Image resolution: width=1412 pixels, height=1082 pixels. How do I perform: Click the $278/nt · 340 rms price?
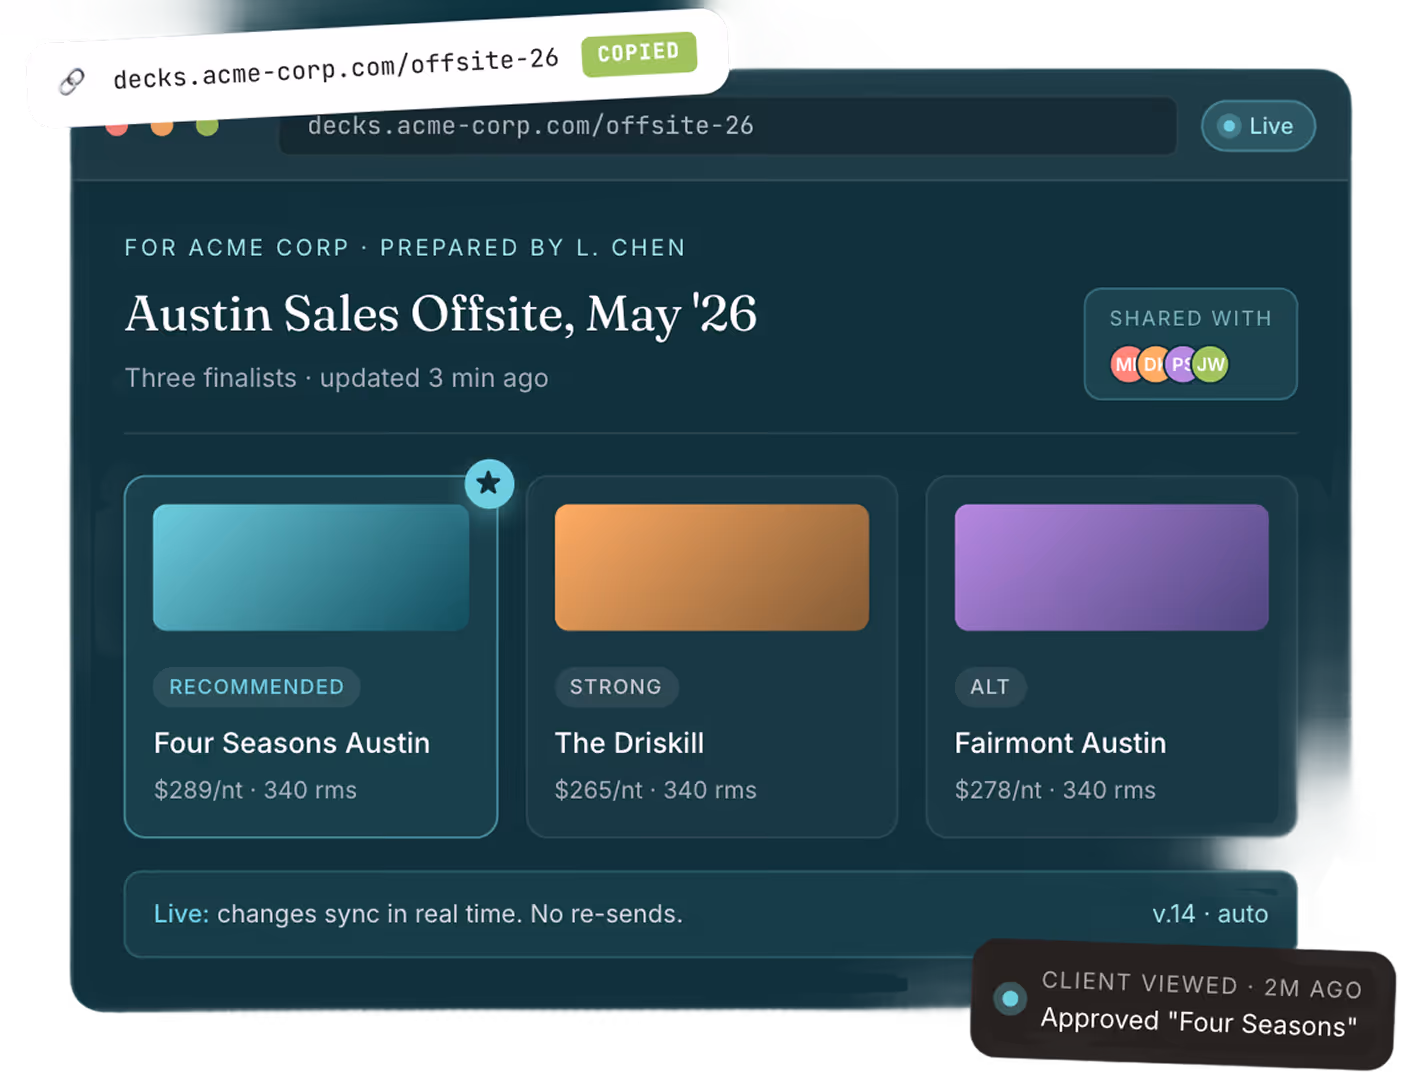1055,790
